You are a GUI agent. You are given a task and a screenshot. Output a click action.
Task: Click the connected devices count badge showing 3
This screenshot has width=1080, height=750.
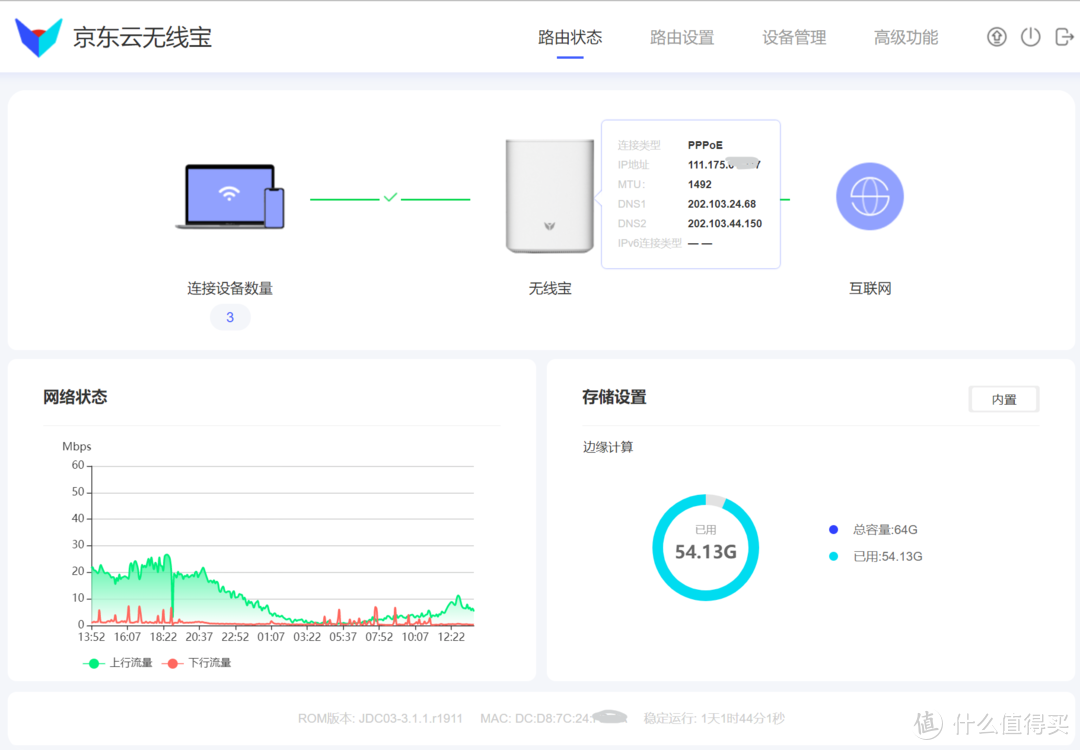click(230, 317)
